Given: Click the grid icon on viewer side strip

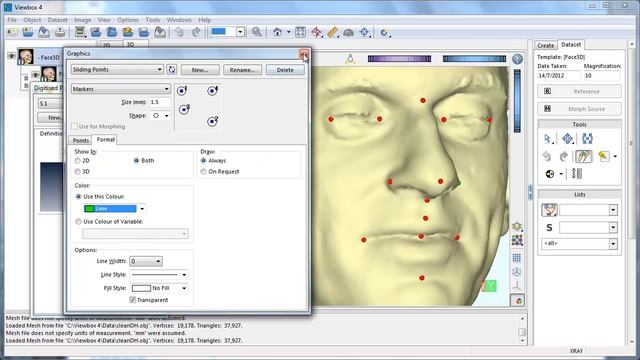Looking at the screenshot, I should coord(517,258).
